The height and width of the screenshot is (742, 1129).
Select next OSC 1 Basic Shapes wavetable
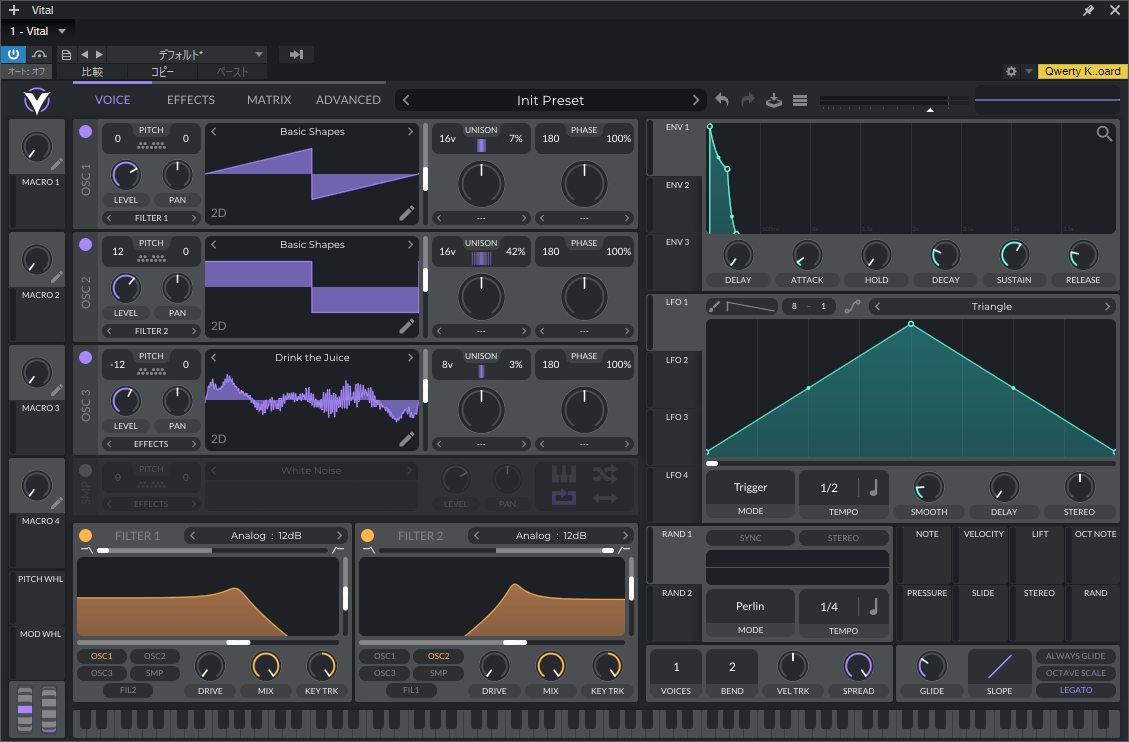(x=410, y=132)
